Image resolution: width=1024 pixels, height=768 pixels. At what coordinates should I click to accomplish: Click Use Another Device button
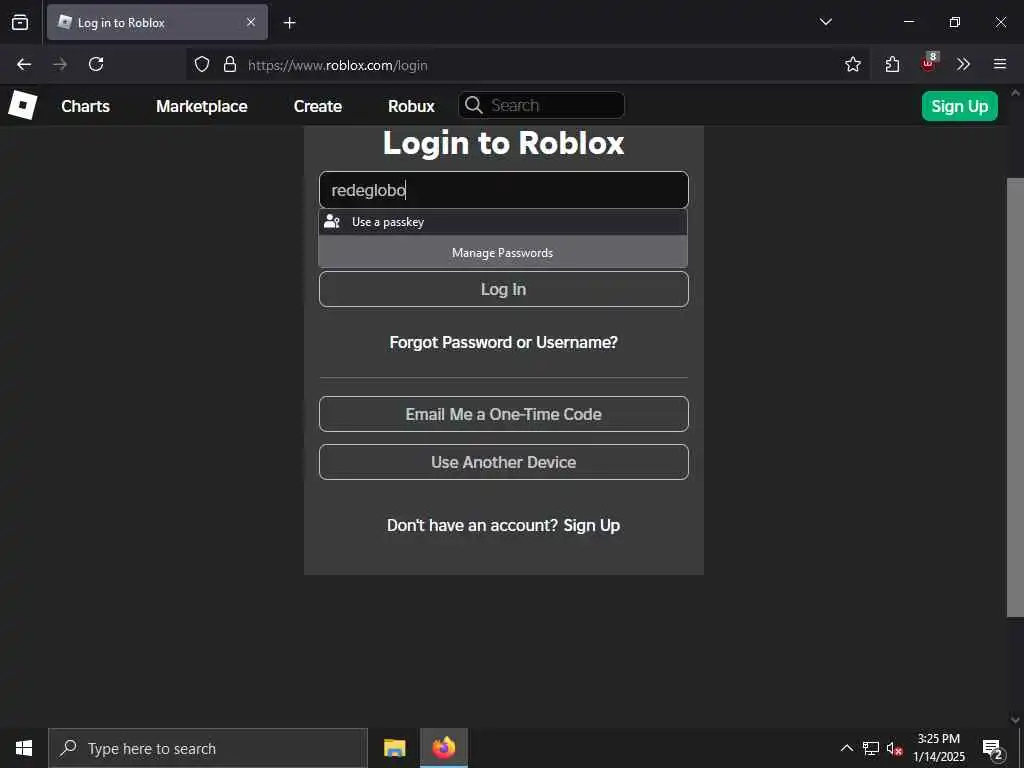[504, 462]
